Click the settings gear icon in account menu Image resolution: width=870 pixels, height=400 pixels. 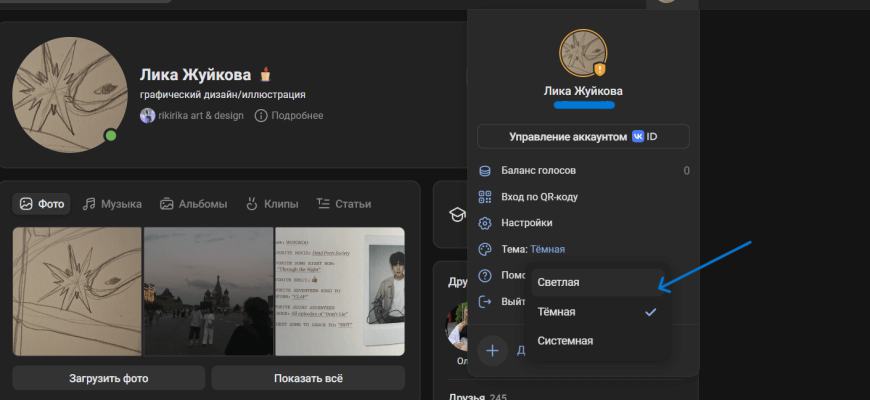coord(486,223)
